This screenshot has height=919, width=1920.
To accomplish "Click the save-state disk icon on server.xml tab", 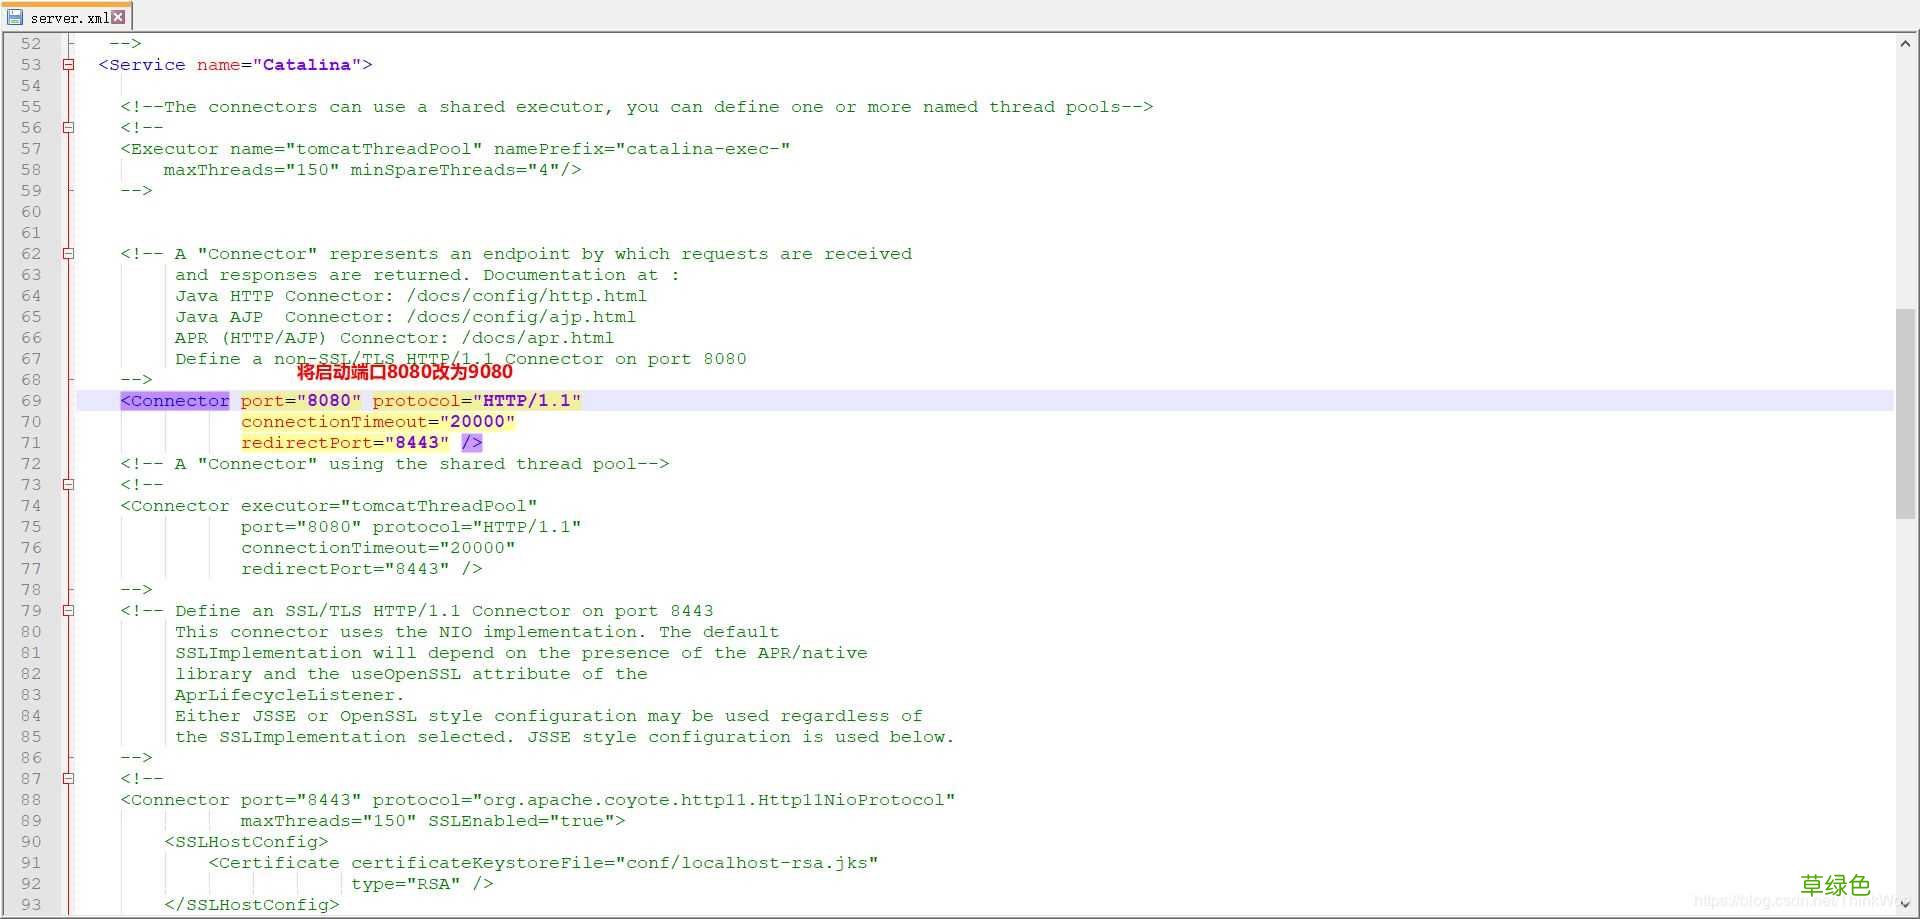I will (15, 17).
